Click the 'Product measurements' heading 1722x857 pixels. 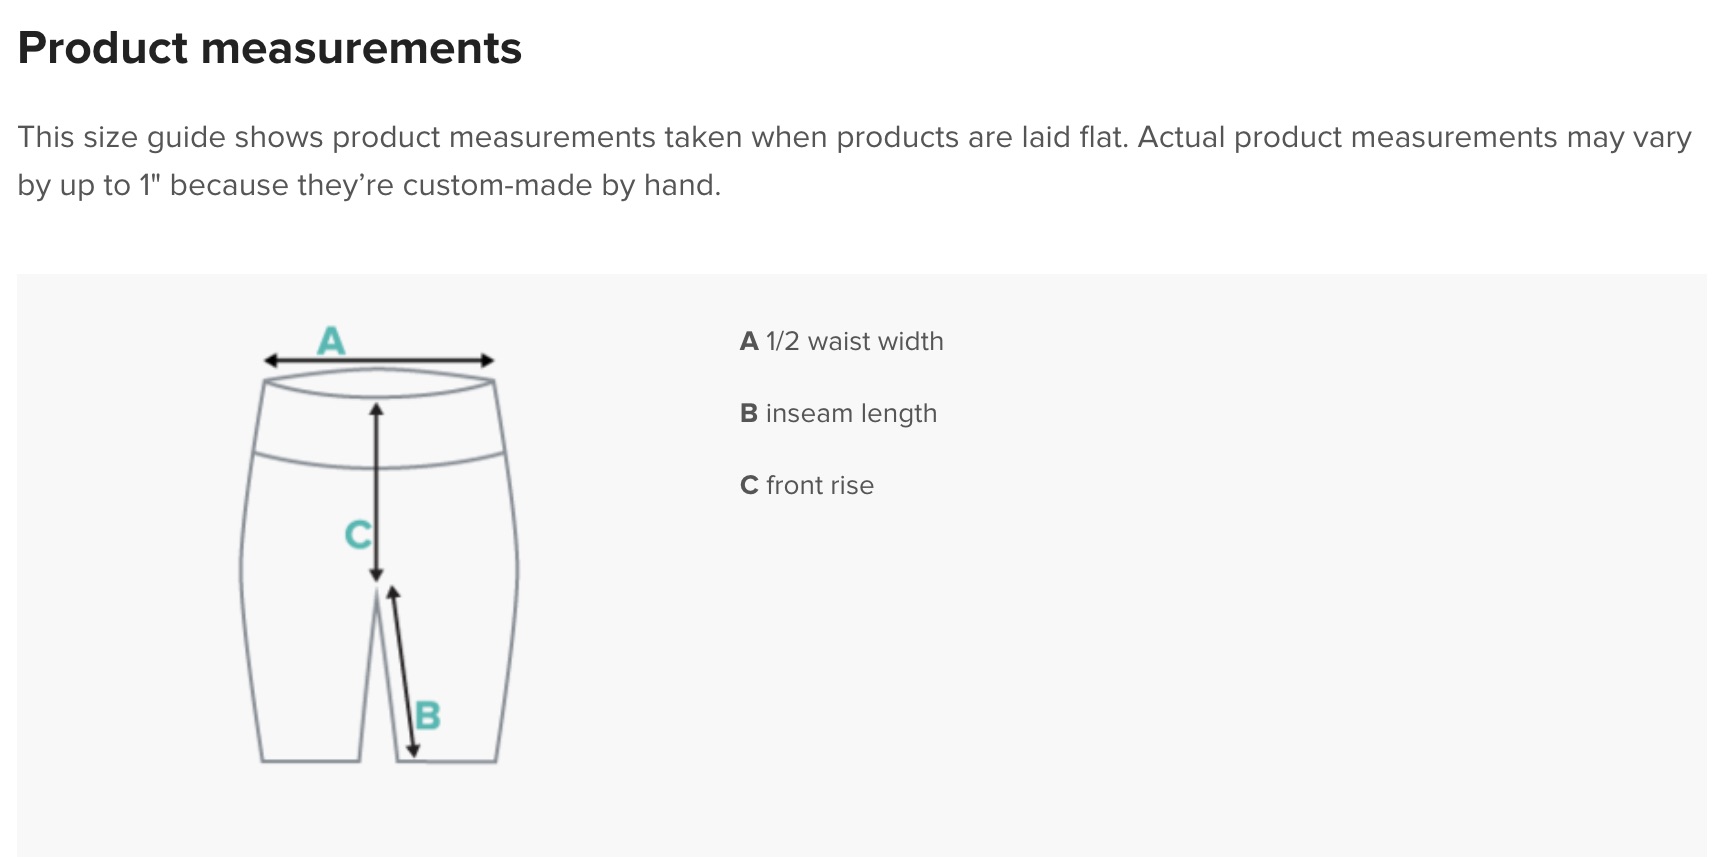[x=270, y=48]
